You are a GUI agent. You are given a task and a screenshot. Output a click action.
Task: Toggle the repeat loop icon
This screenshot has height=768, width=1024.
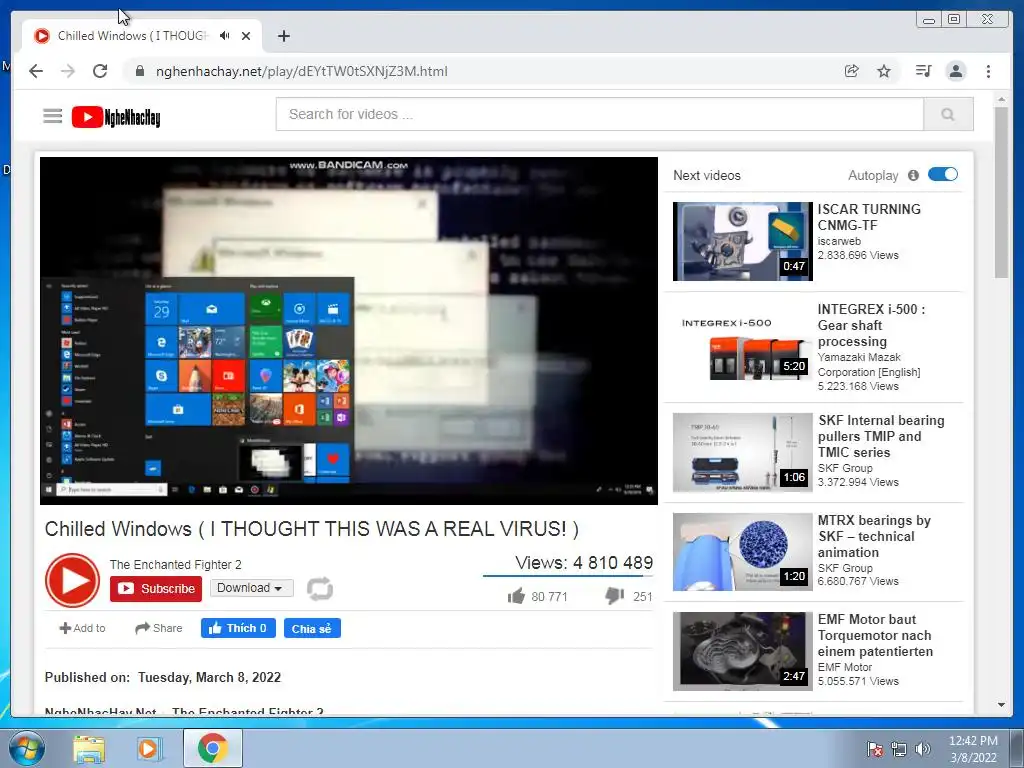click(320, 588)
